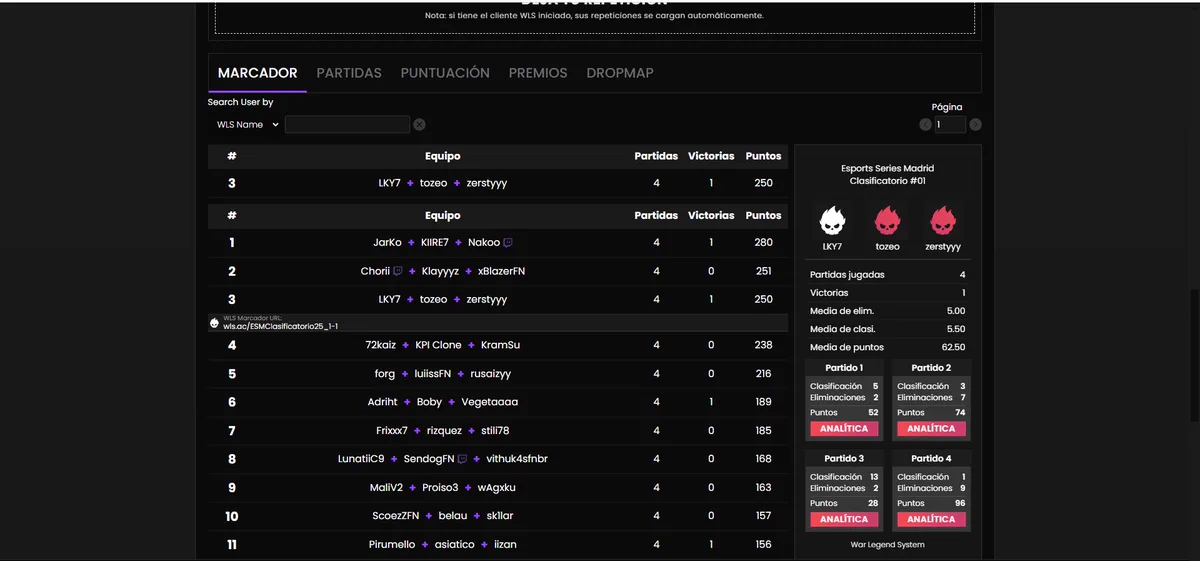Click the Media de elim. stat row
This screenshot has height=561, width=1200.
coord(888,311)
